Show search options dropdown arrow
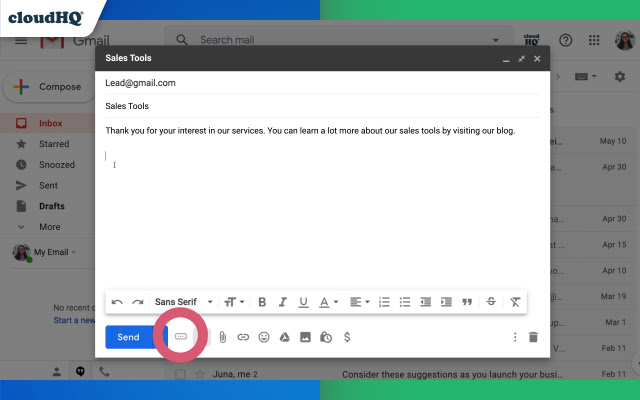640x400 pixels. [x=496, y=40]
